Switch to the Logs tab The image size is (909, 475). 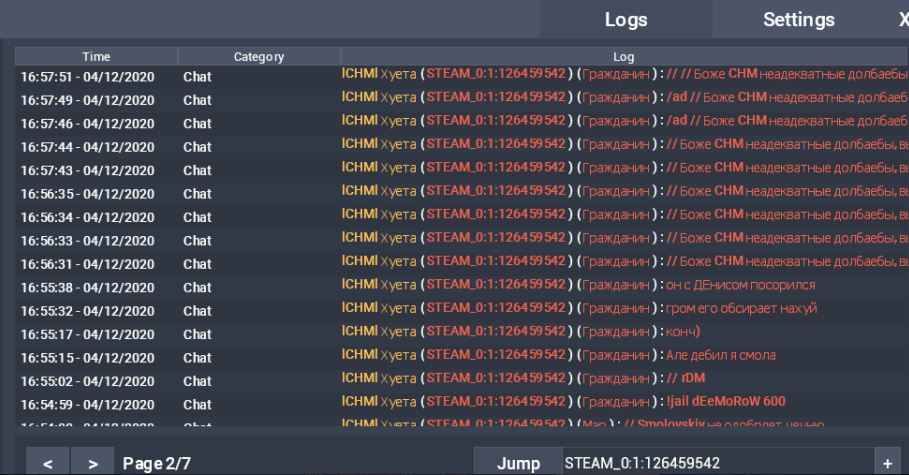pyautogui.click(x=626, y=19)
